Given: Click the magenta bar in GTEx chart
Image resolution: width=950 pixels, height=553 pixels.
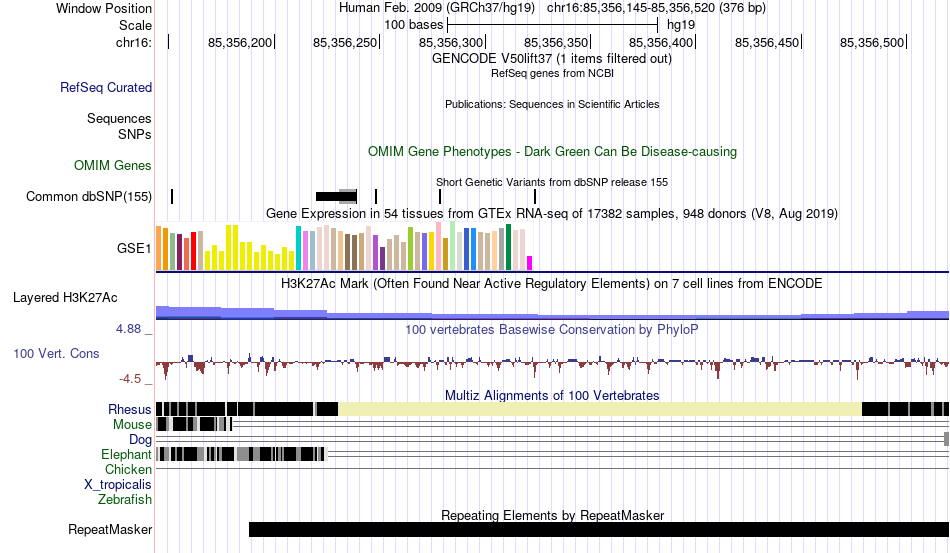Looking at the screenshot, I should tap(529, 263).
